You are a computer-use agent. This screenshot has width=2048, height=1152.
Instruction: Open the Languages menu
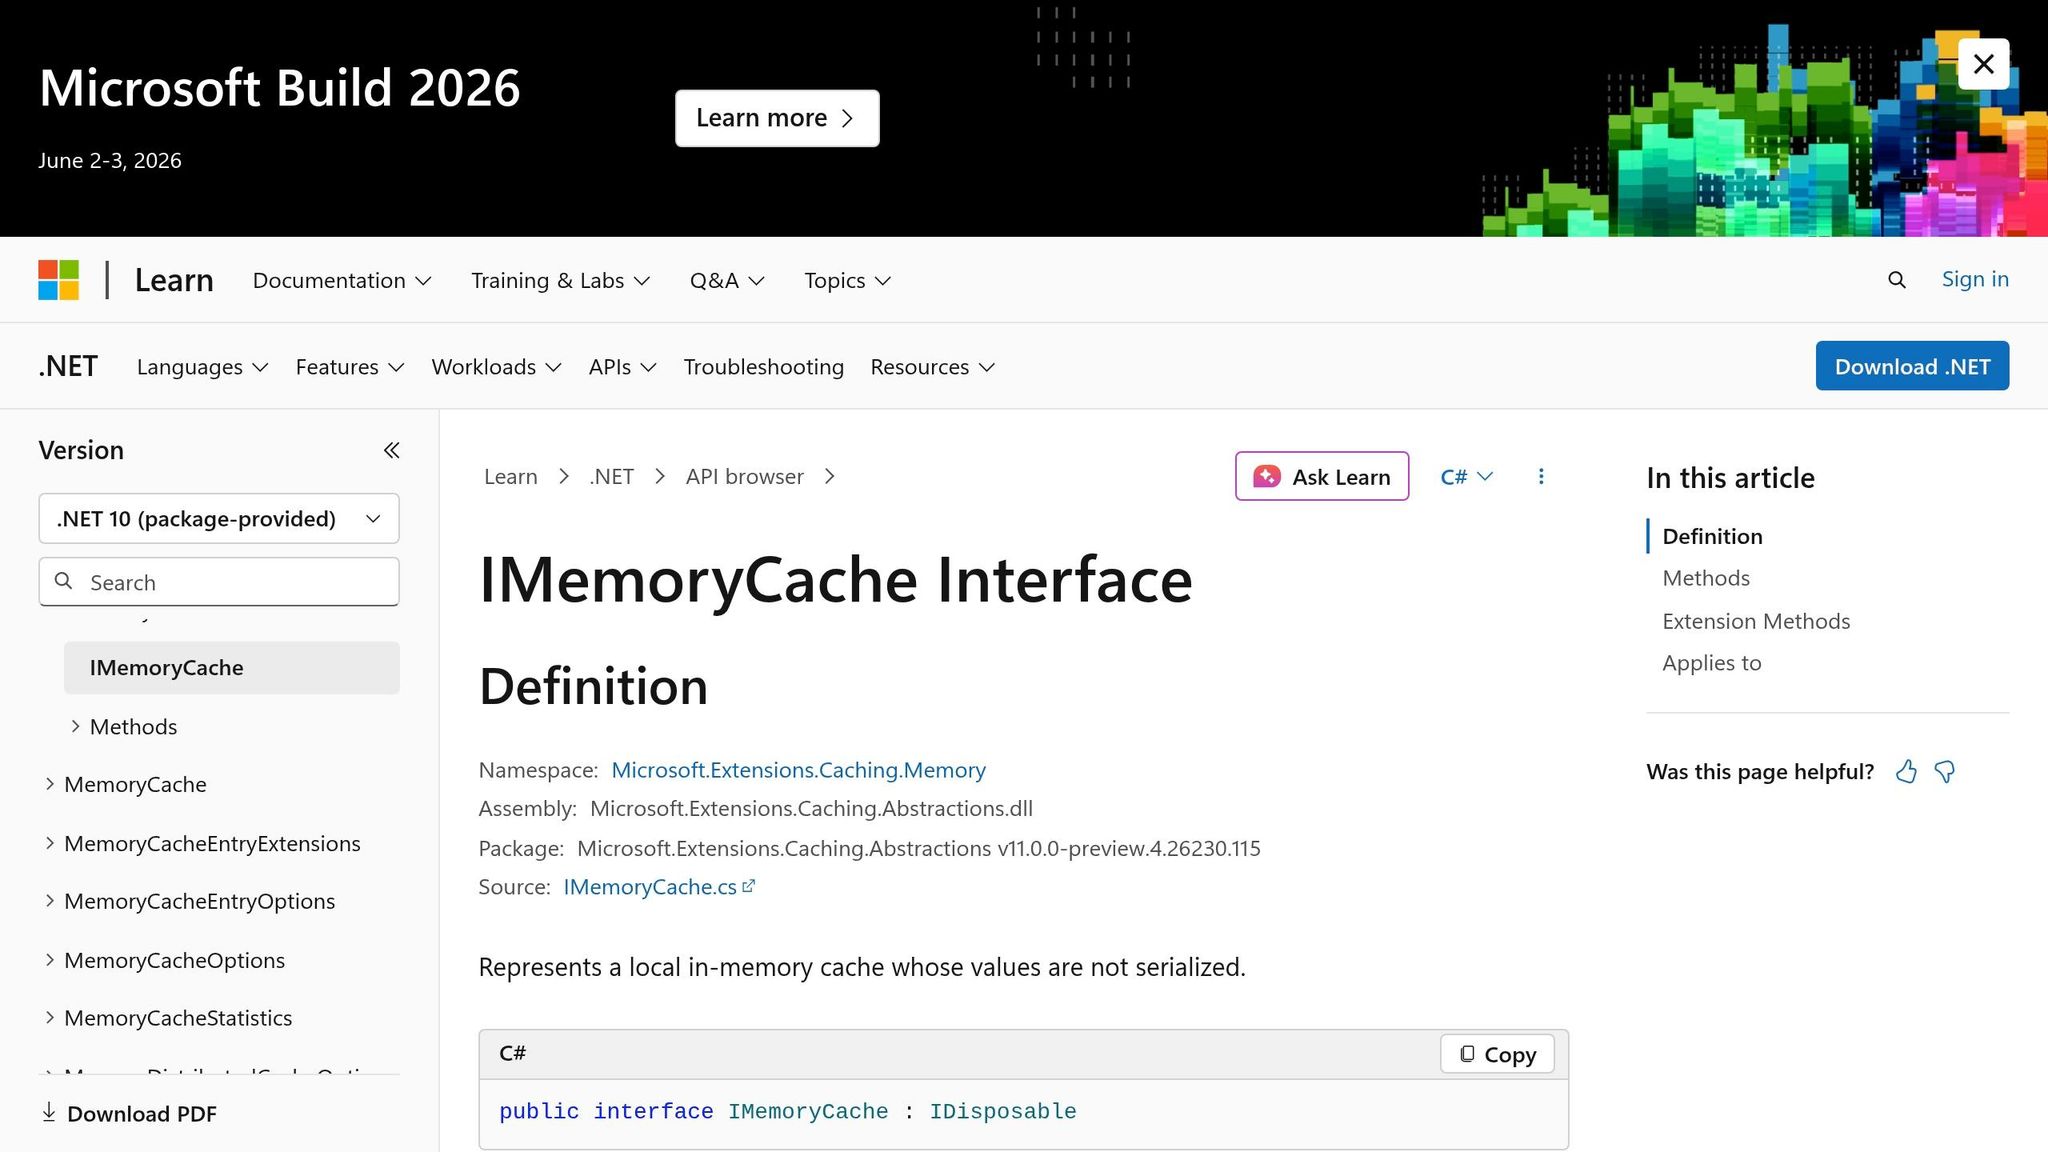202,367
